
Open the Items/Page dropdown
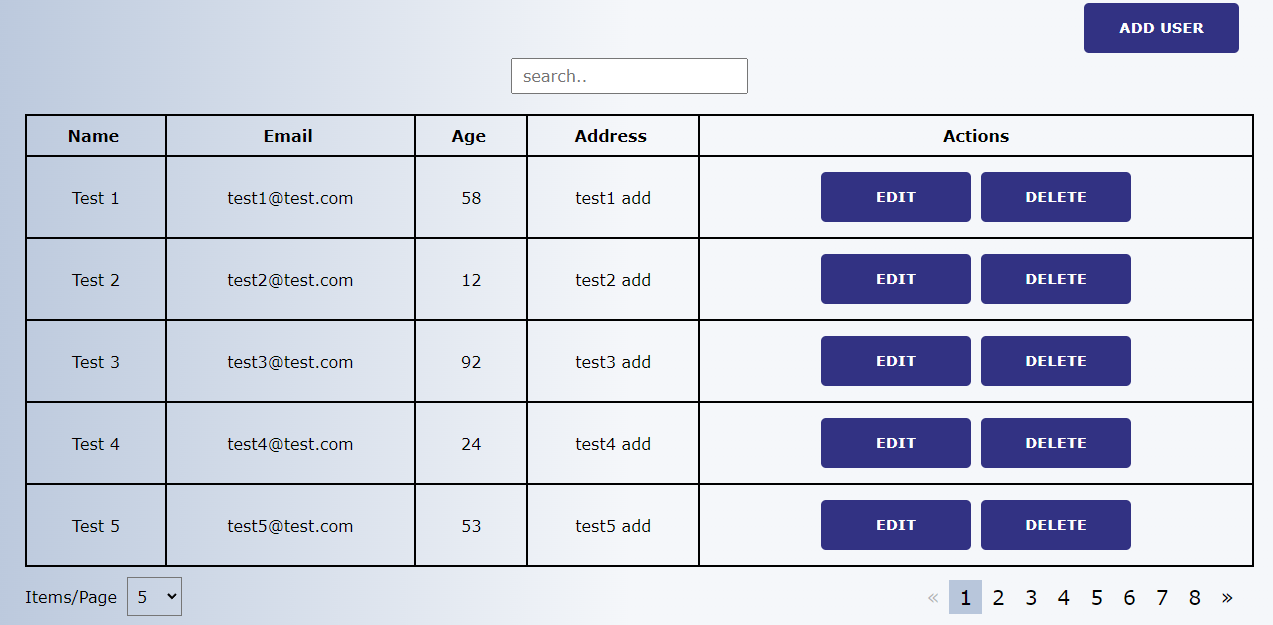click(x=154, y=596)
